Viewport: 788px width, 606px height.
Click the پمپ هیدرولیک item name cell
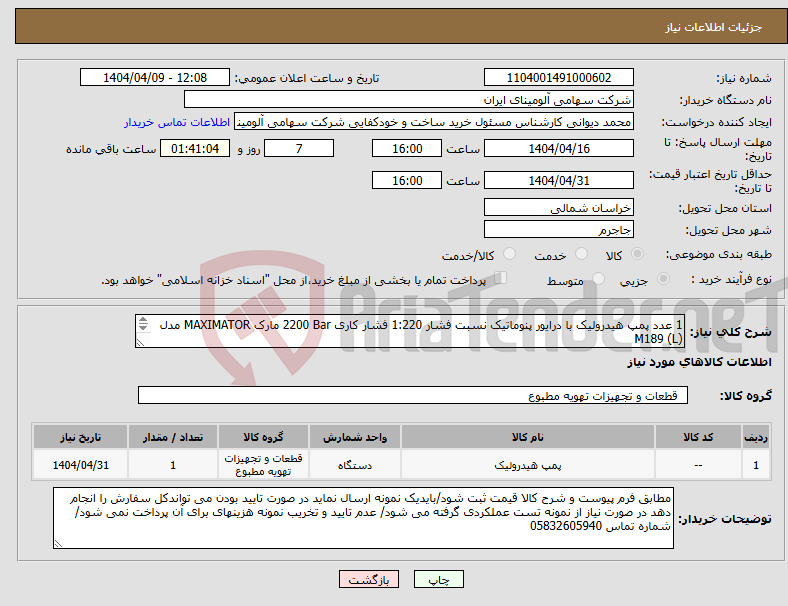click(528, 465)
